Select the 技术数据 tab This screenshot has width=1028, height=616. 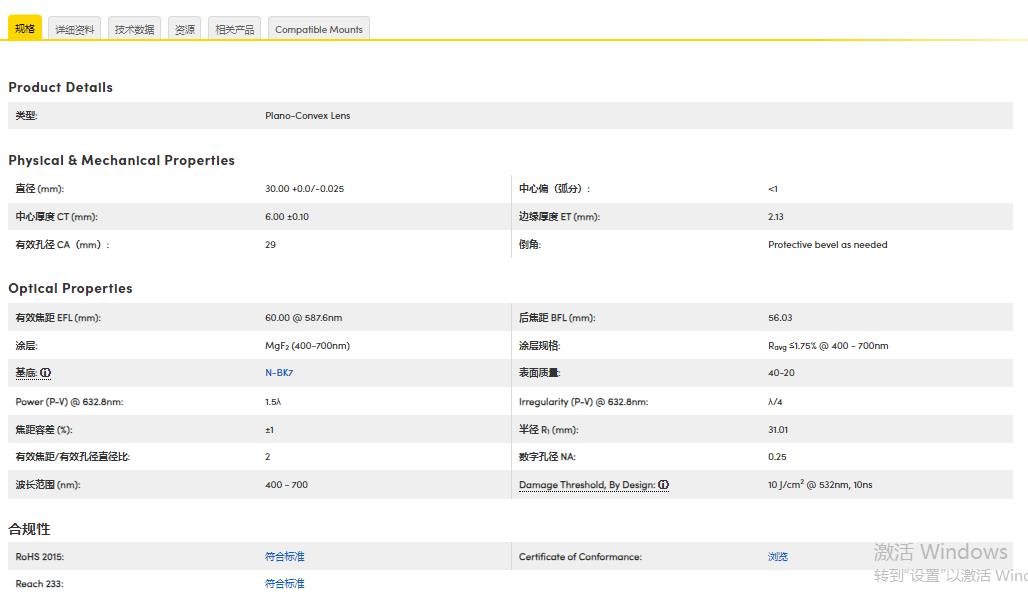coord(134,30)
